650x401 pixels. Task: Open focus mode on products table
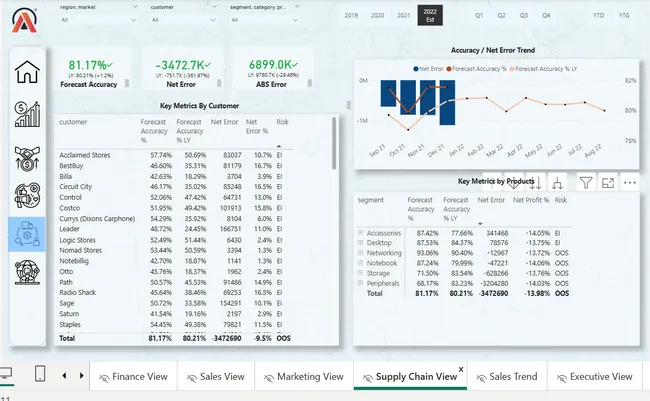pyautogui.click(x=607, y=182)
